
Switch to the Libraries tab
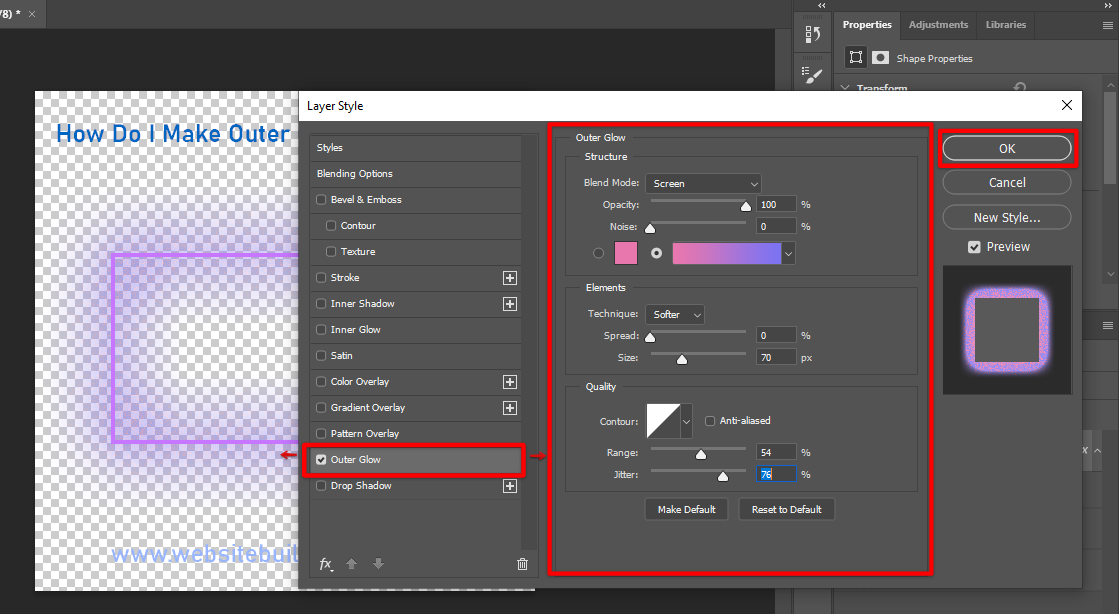coord(1005,25)
